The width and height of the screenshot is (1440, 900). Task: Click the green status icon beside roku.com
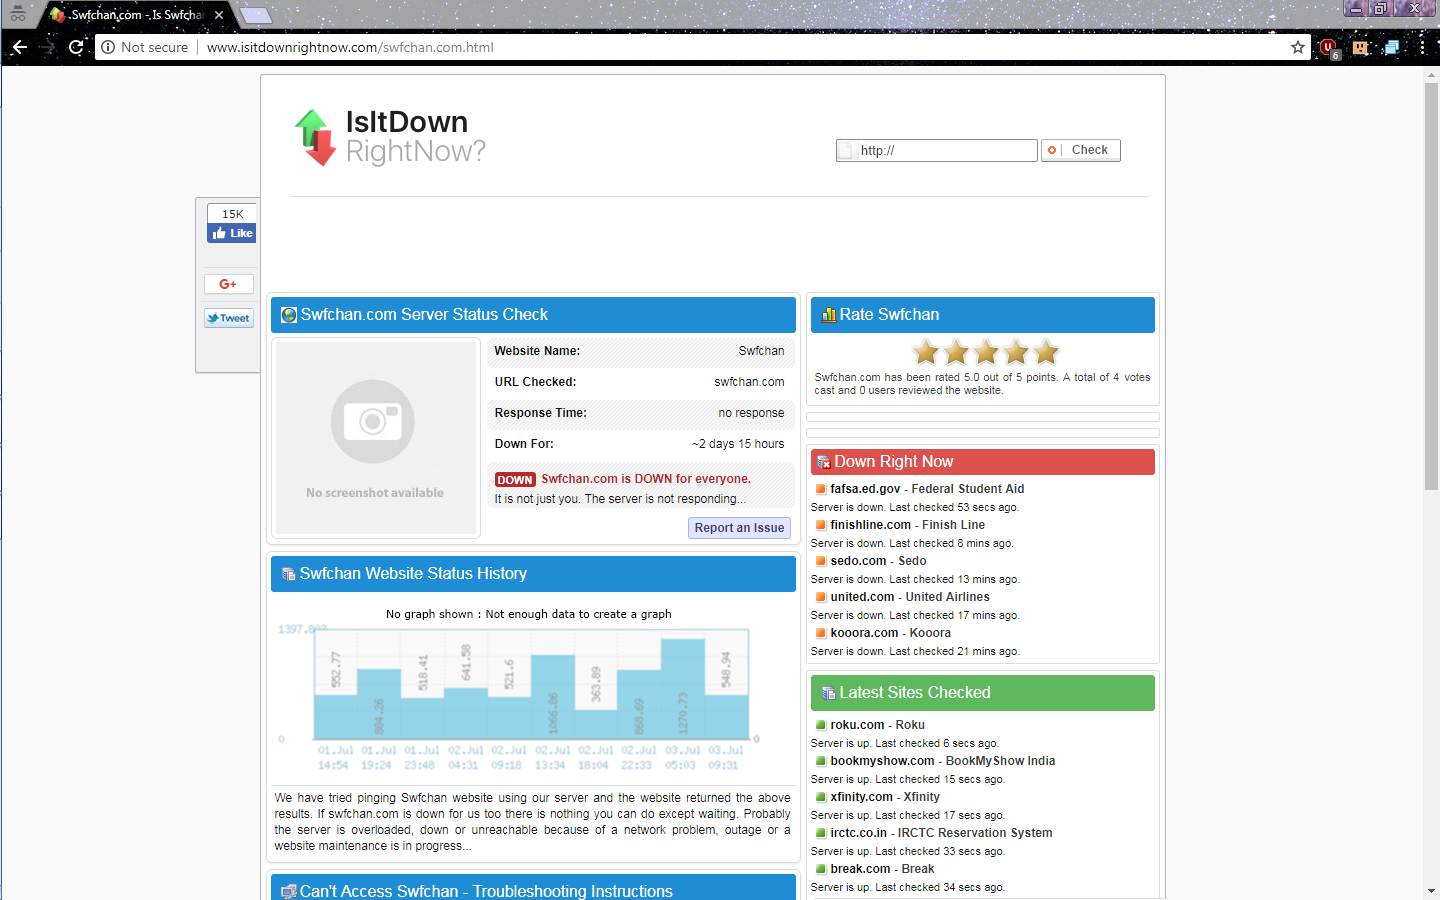coord(821,725)
